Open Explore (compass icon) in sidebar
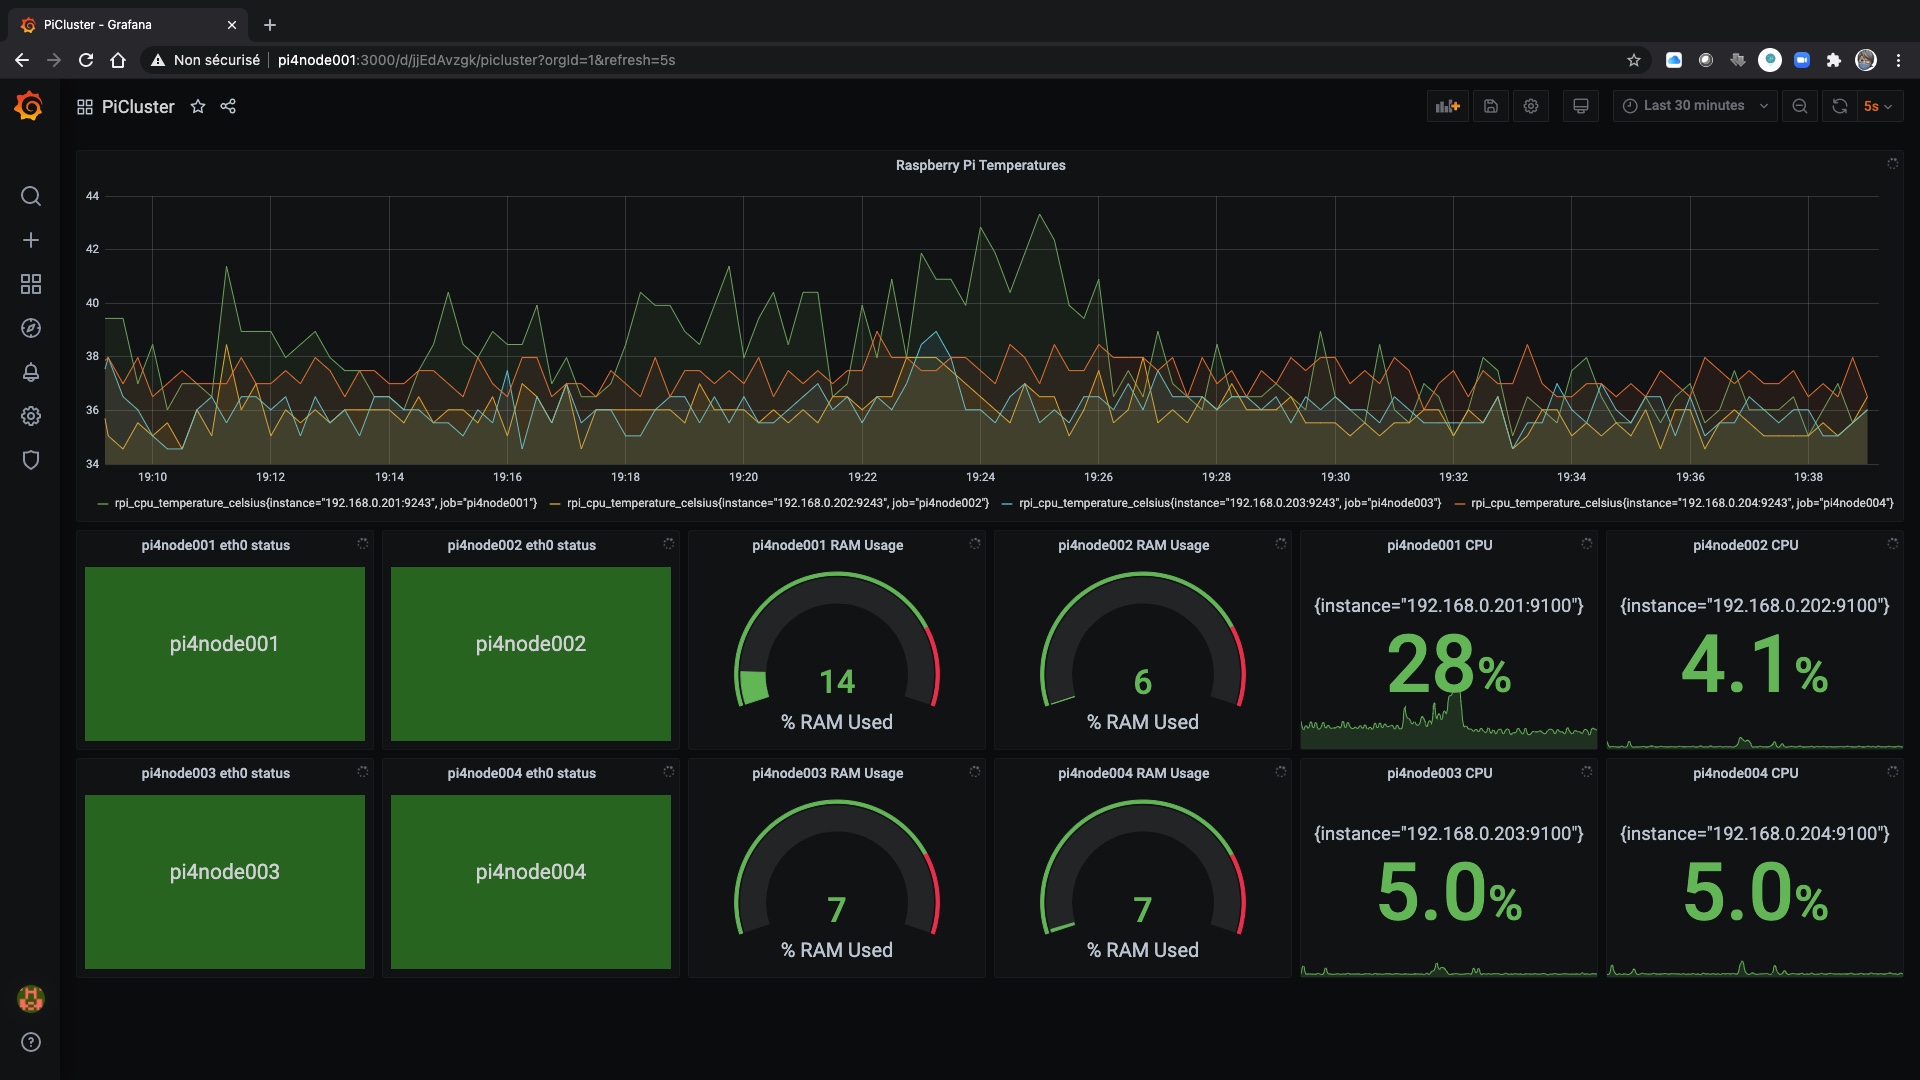1920x1080 pixels. coord(30,328)
